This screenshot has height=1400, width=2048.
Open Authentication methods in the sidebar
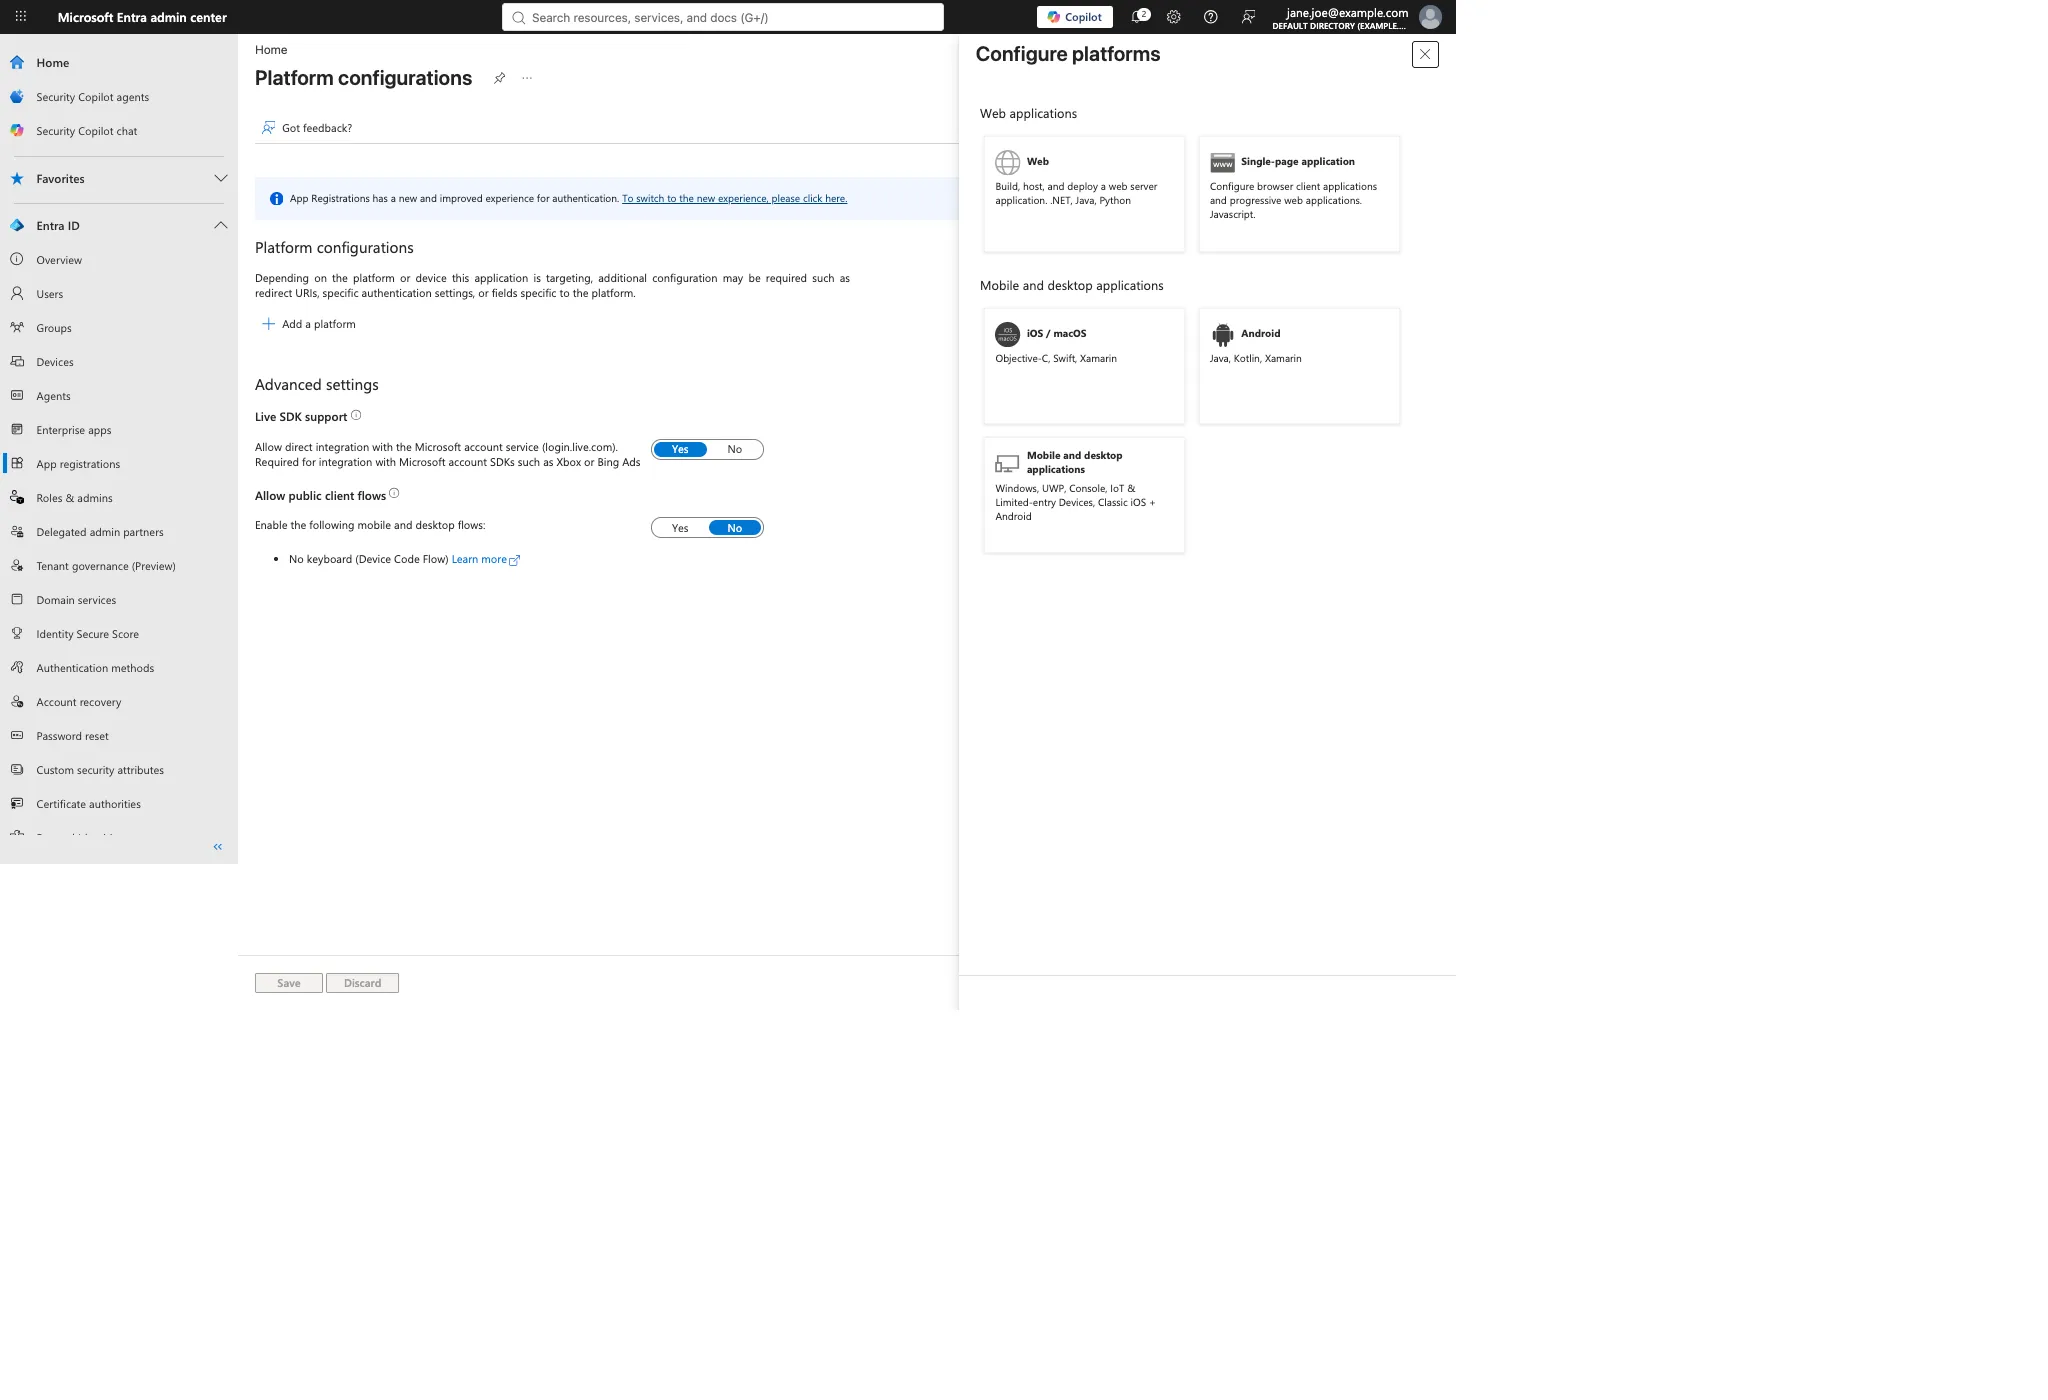(x=119, y=668)
